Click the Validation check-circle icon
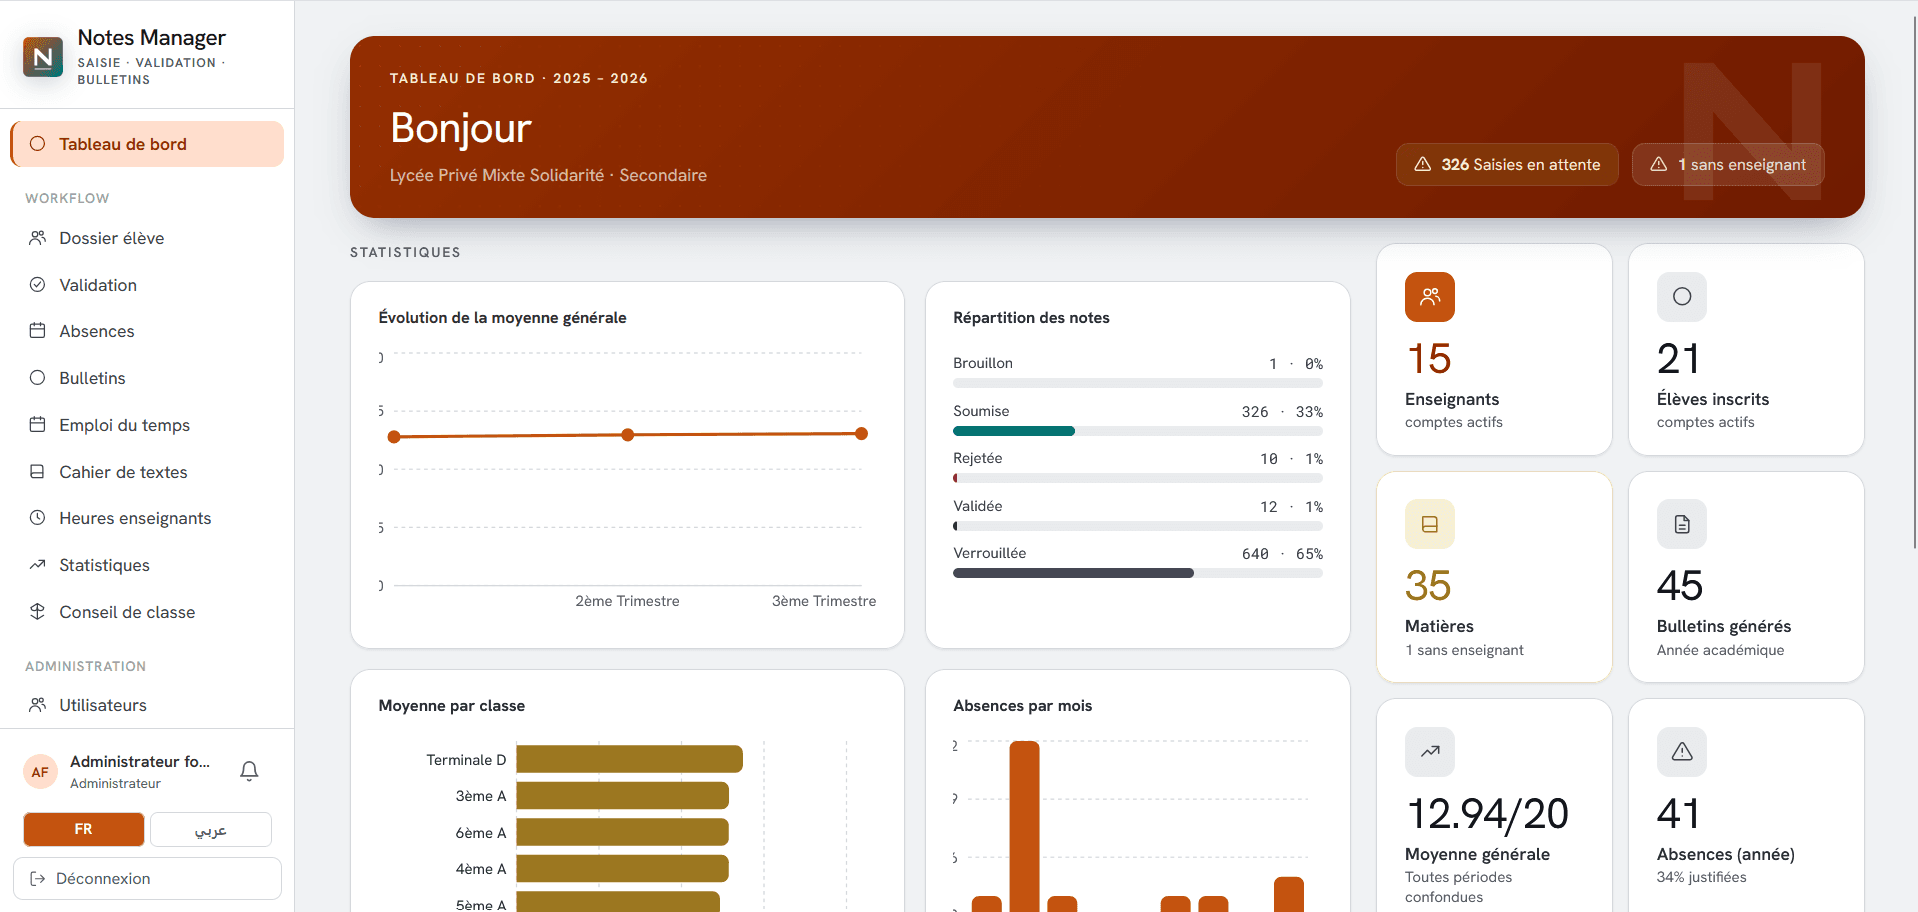 click(x=37, y=284)
